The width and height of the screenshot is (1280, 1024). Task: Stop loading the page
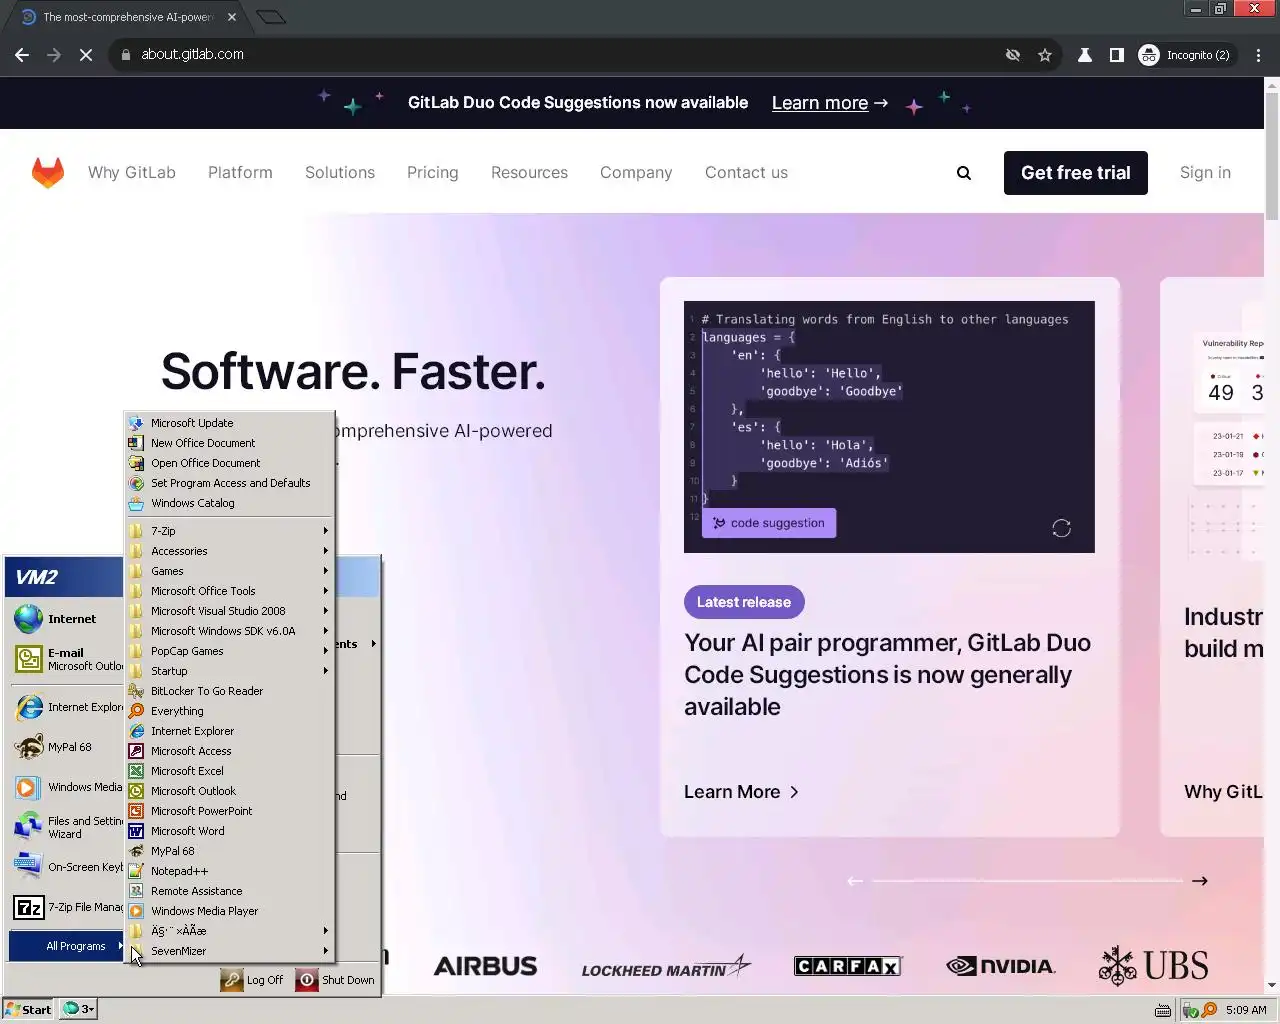pos(86,55)
